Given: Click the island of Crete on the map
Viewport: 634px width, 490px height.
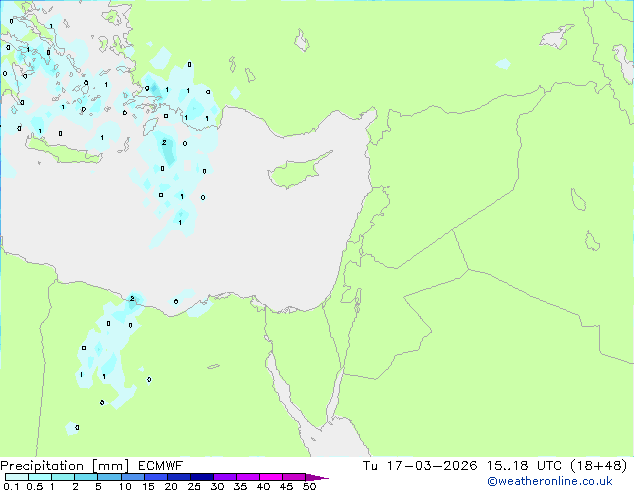Looking at the screenshot, I should (65, 151).
